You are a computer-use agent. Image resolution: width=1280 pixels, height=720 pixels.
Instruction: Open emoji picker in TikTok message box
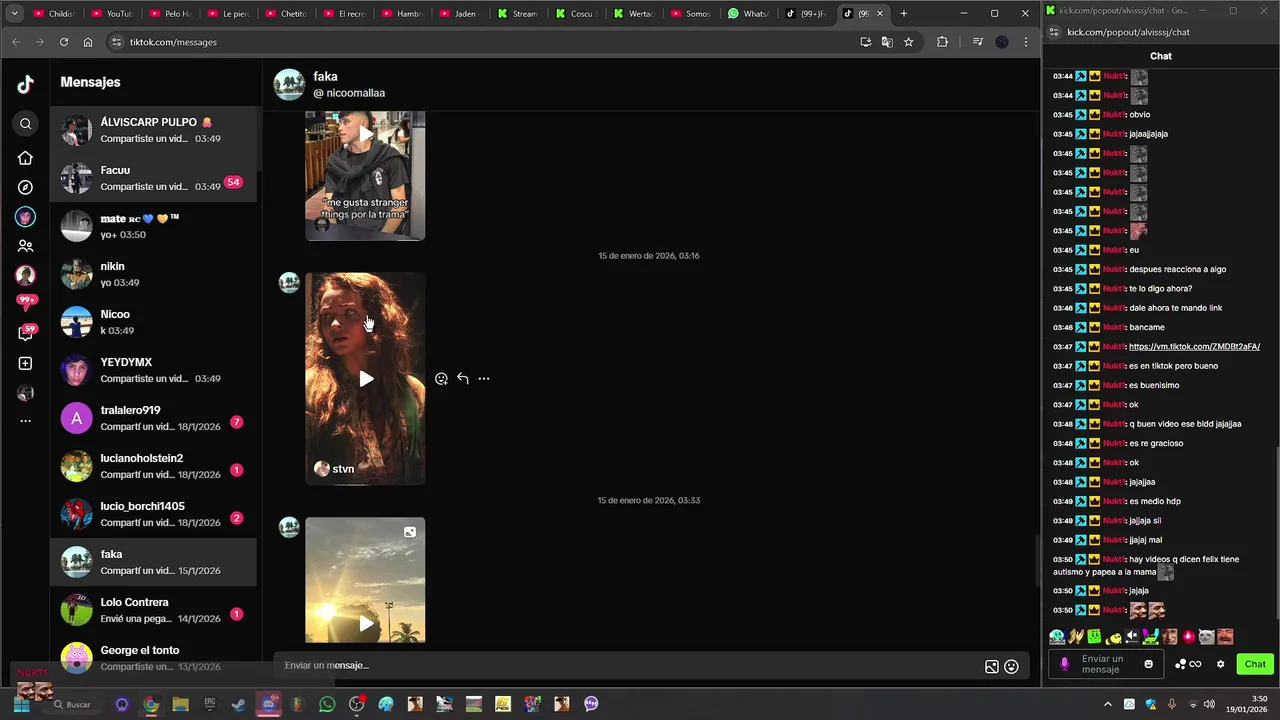click(x=1011, y=667)
